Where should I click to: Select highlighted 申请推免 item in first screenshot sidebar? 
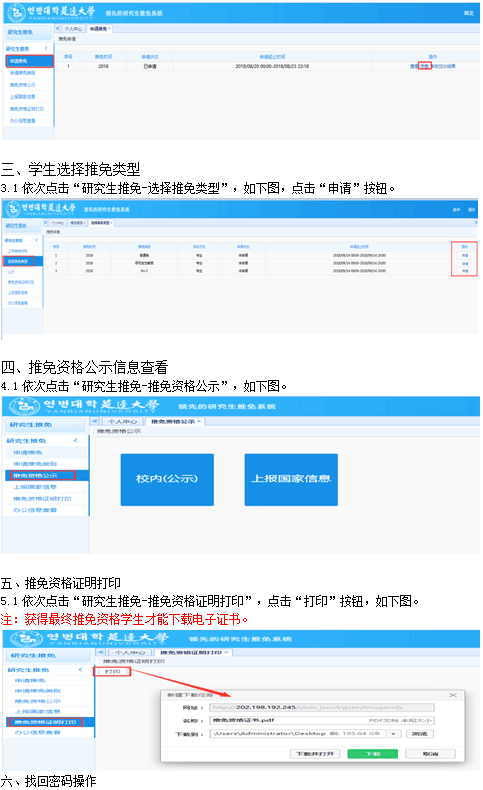[x=29, y=61]
